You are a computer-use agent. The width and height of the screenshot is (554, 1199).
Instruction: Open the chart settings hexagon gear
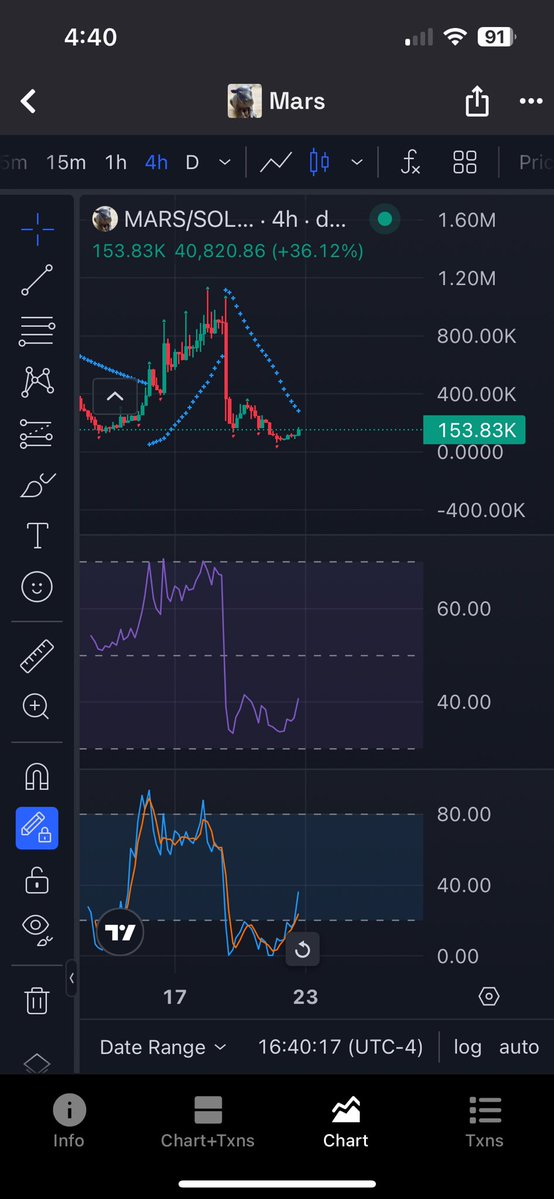[488, 996]
